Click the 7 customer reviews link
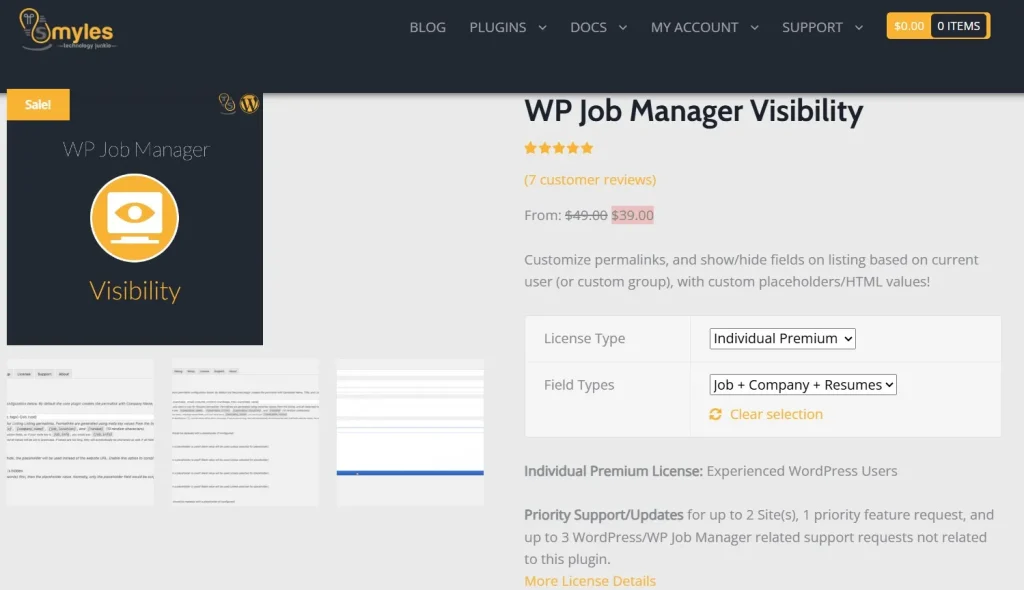The height and width of the screenshot is (590, 1024). point(590,178)
